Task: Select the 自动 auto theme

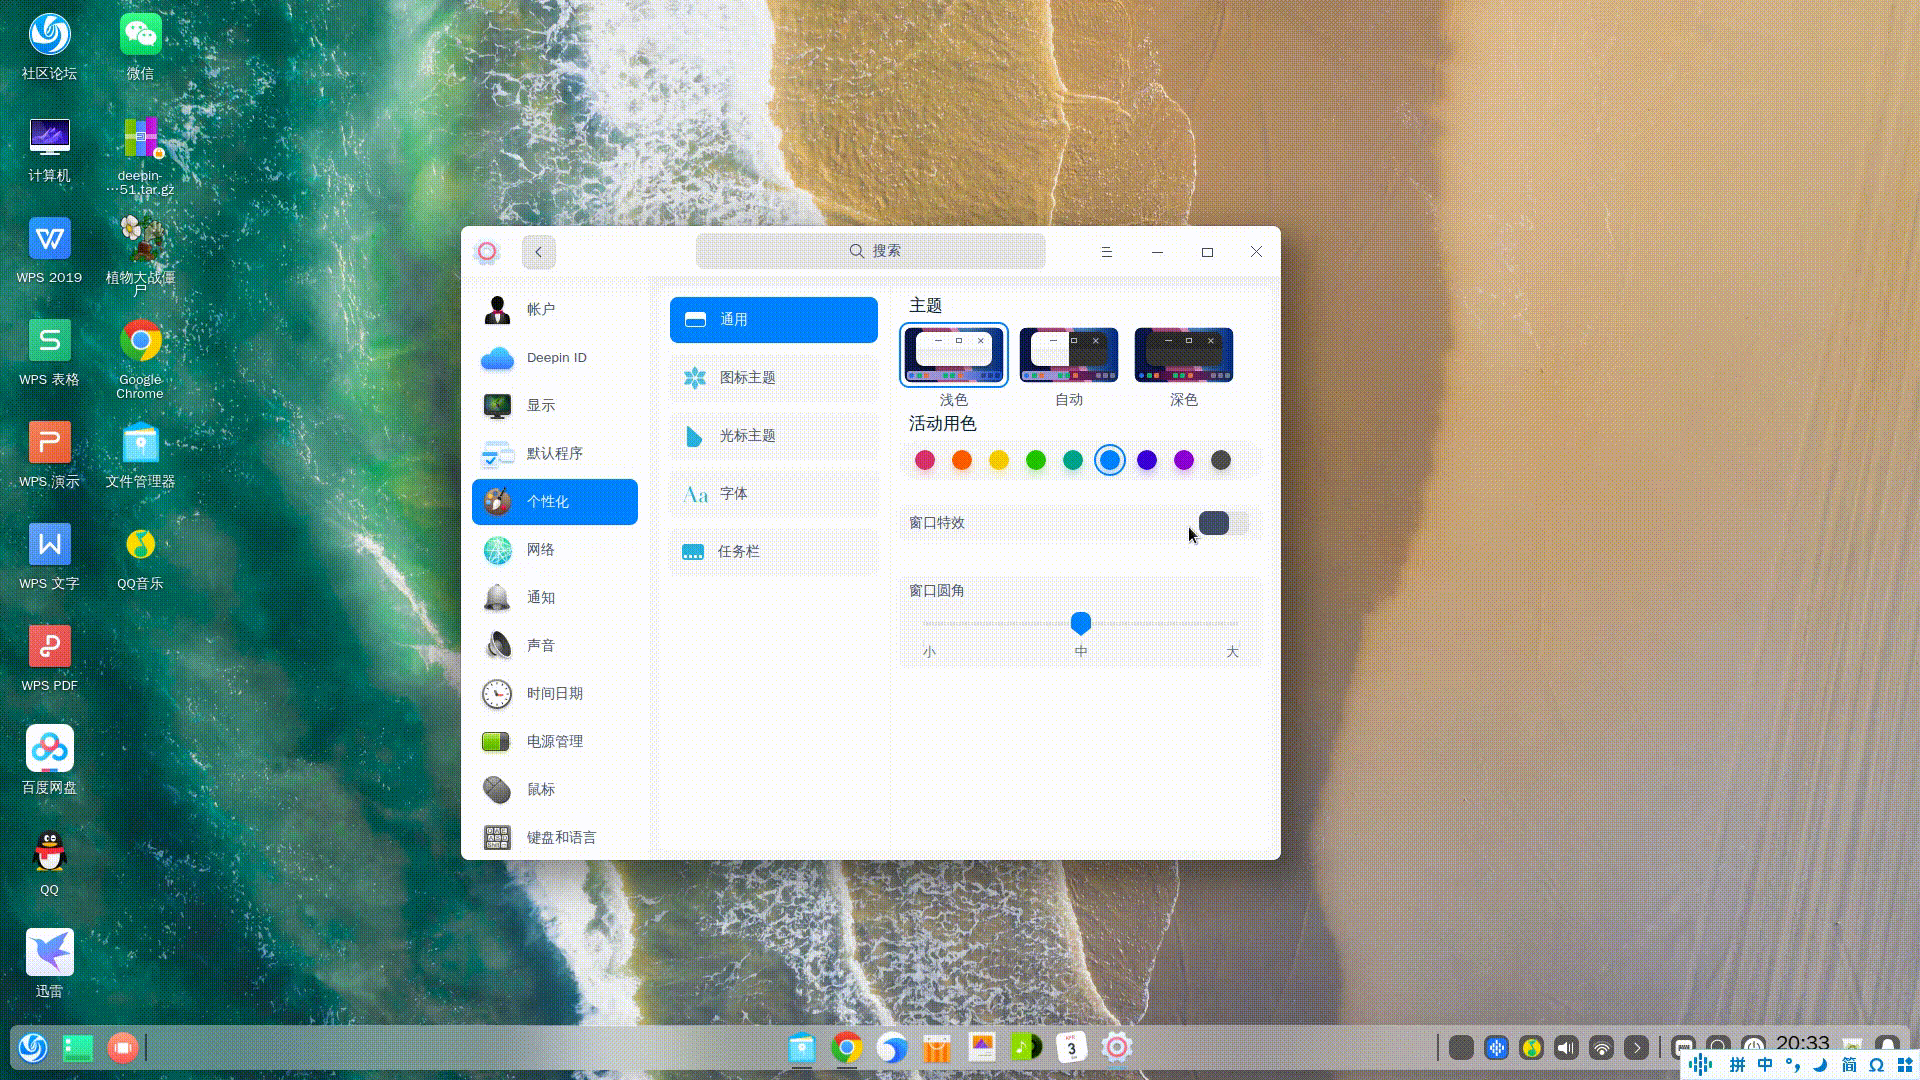Action: [x=1068, y=355]
